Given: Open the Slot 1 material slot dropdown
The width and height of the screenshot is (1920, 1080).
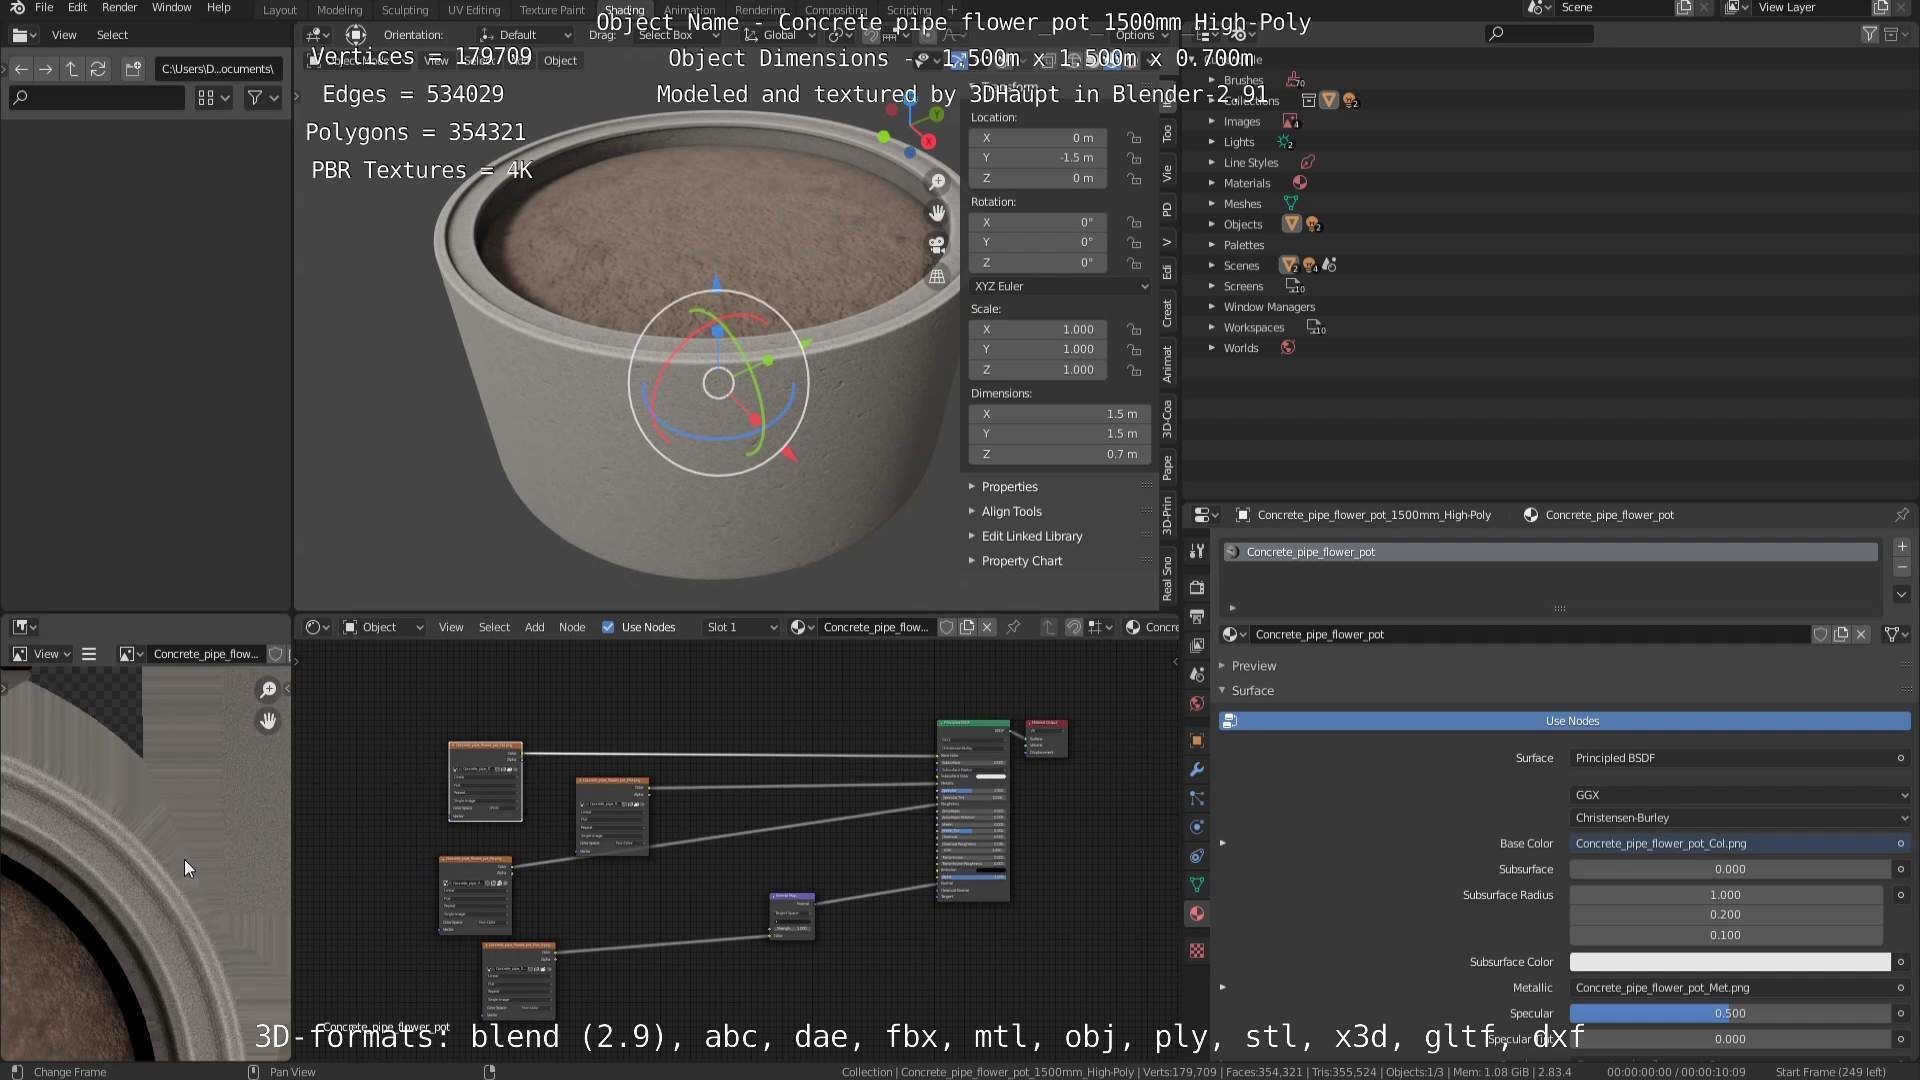Looking at the screenshot, I should (740, 627).
